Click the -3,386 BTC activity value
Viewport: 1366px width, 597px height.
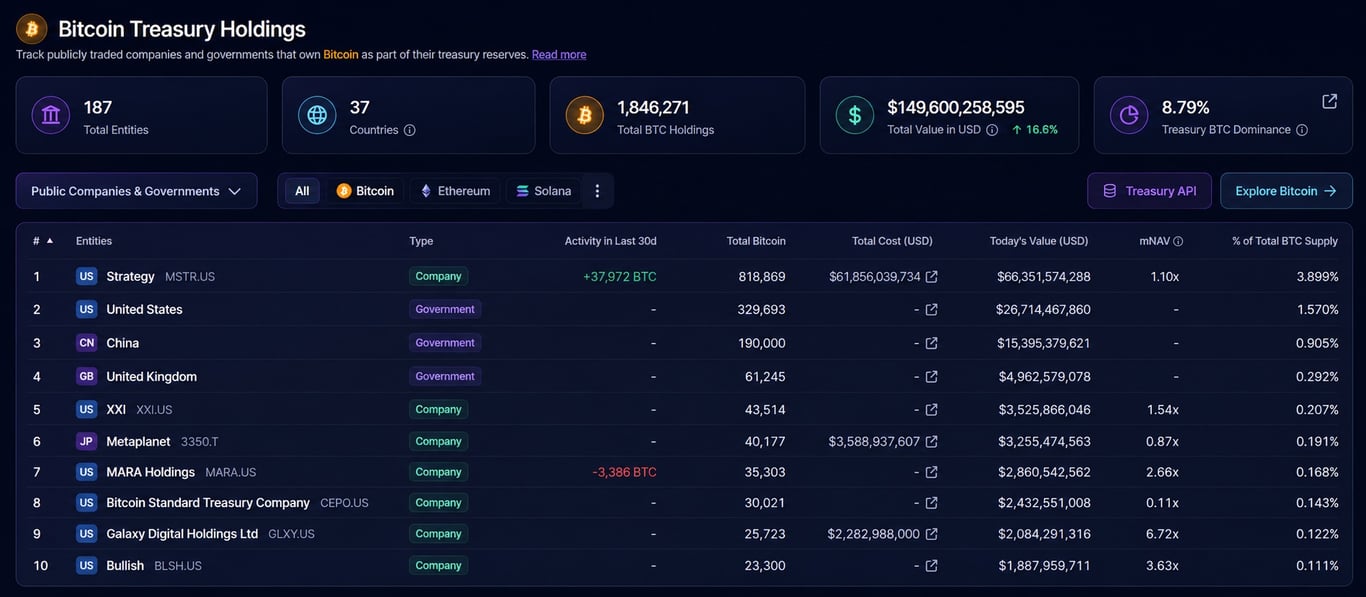pos(624,472)
